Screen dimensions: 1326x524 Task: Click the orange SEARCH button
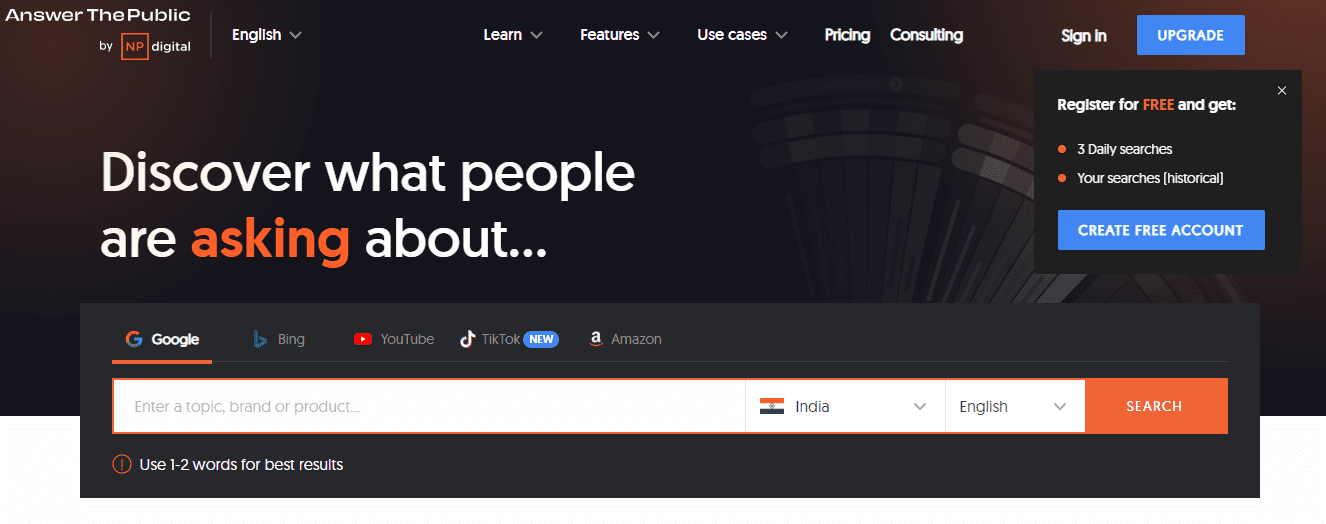(1156, 406)
